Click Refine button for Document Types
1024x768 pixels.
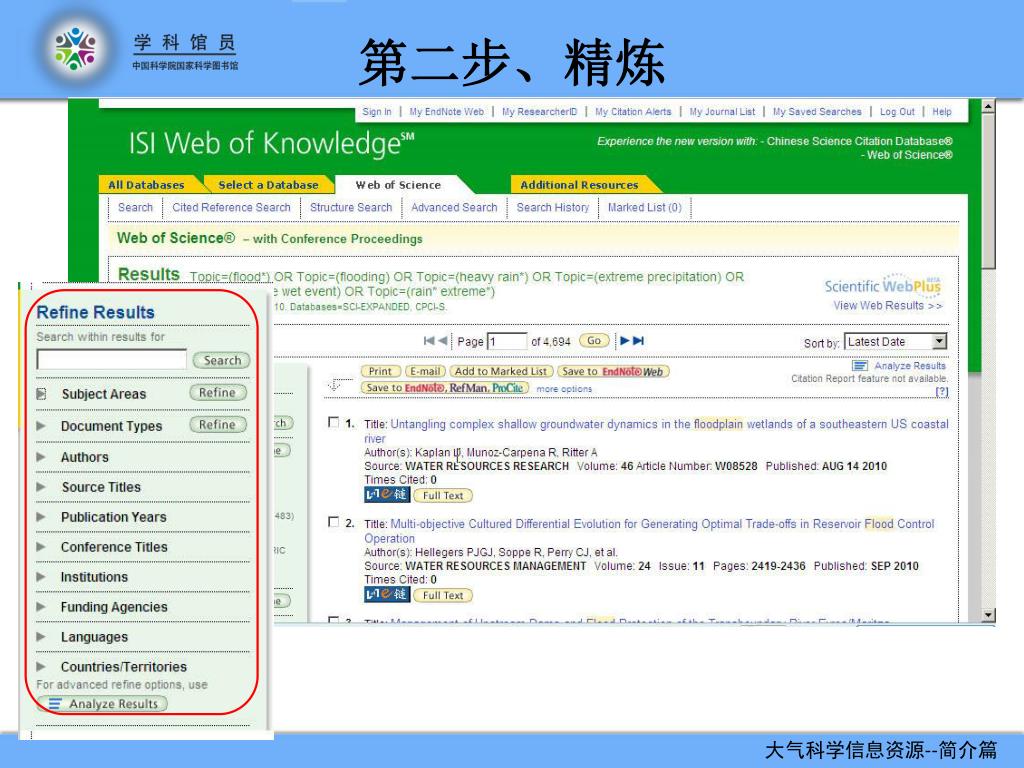tap(218, 424)
